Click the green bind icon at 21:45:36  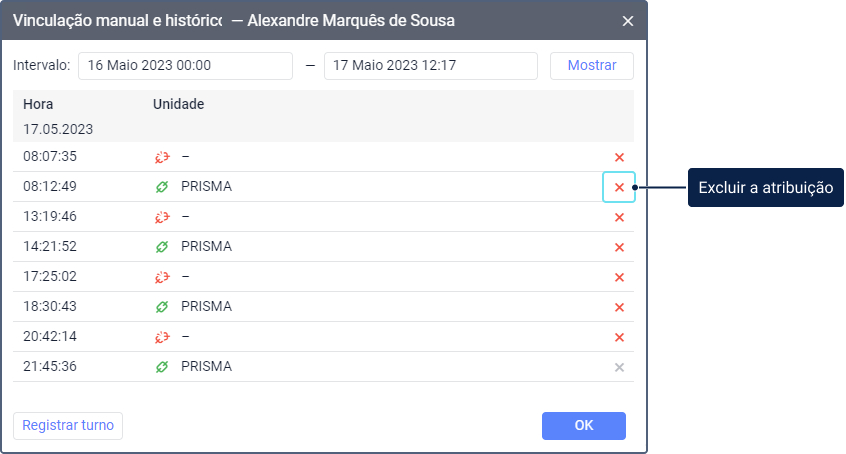[162, 367]
